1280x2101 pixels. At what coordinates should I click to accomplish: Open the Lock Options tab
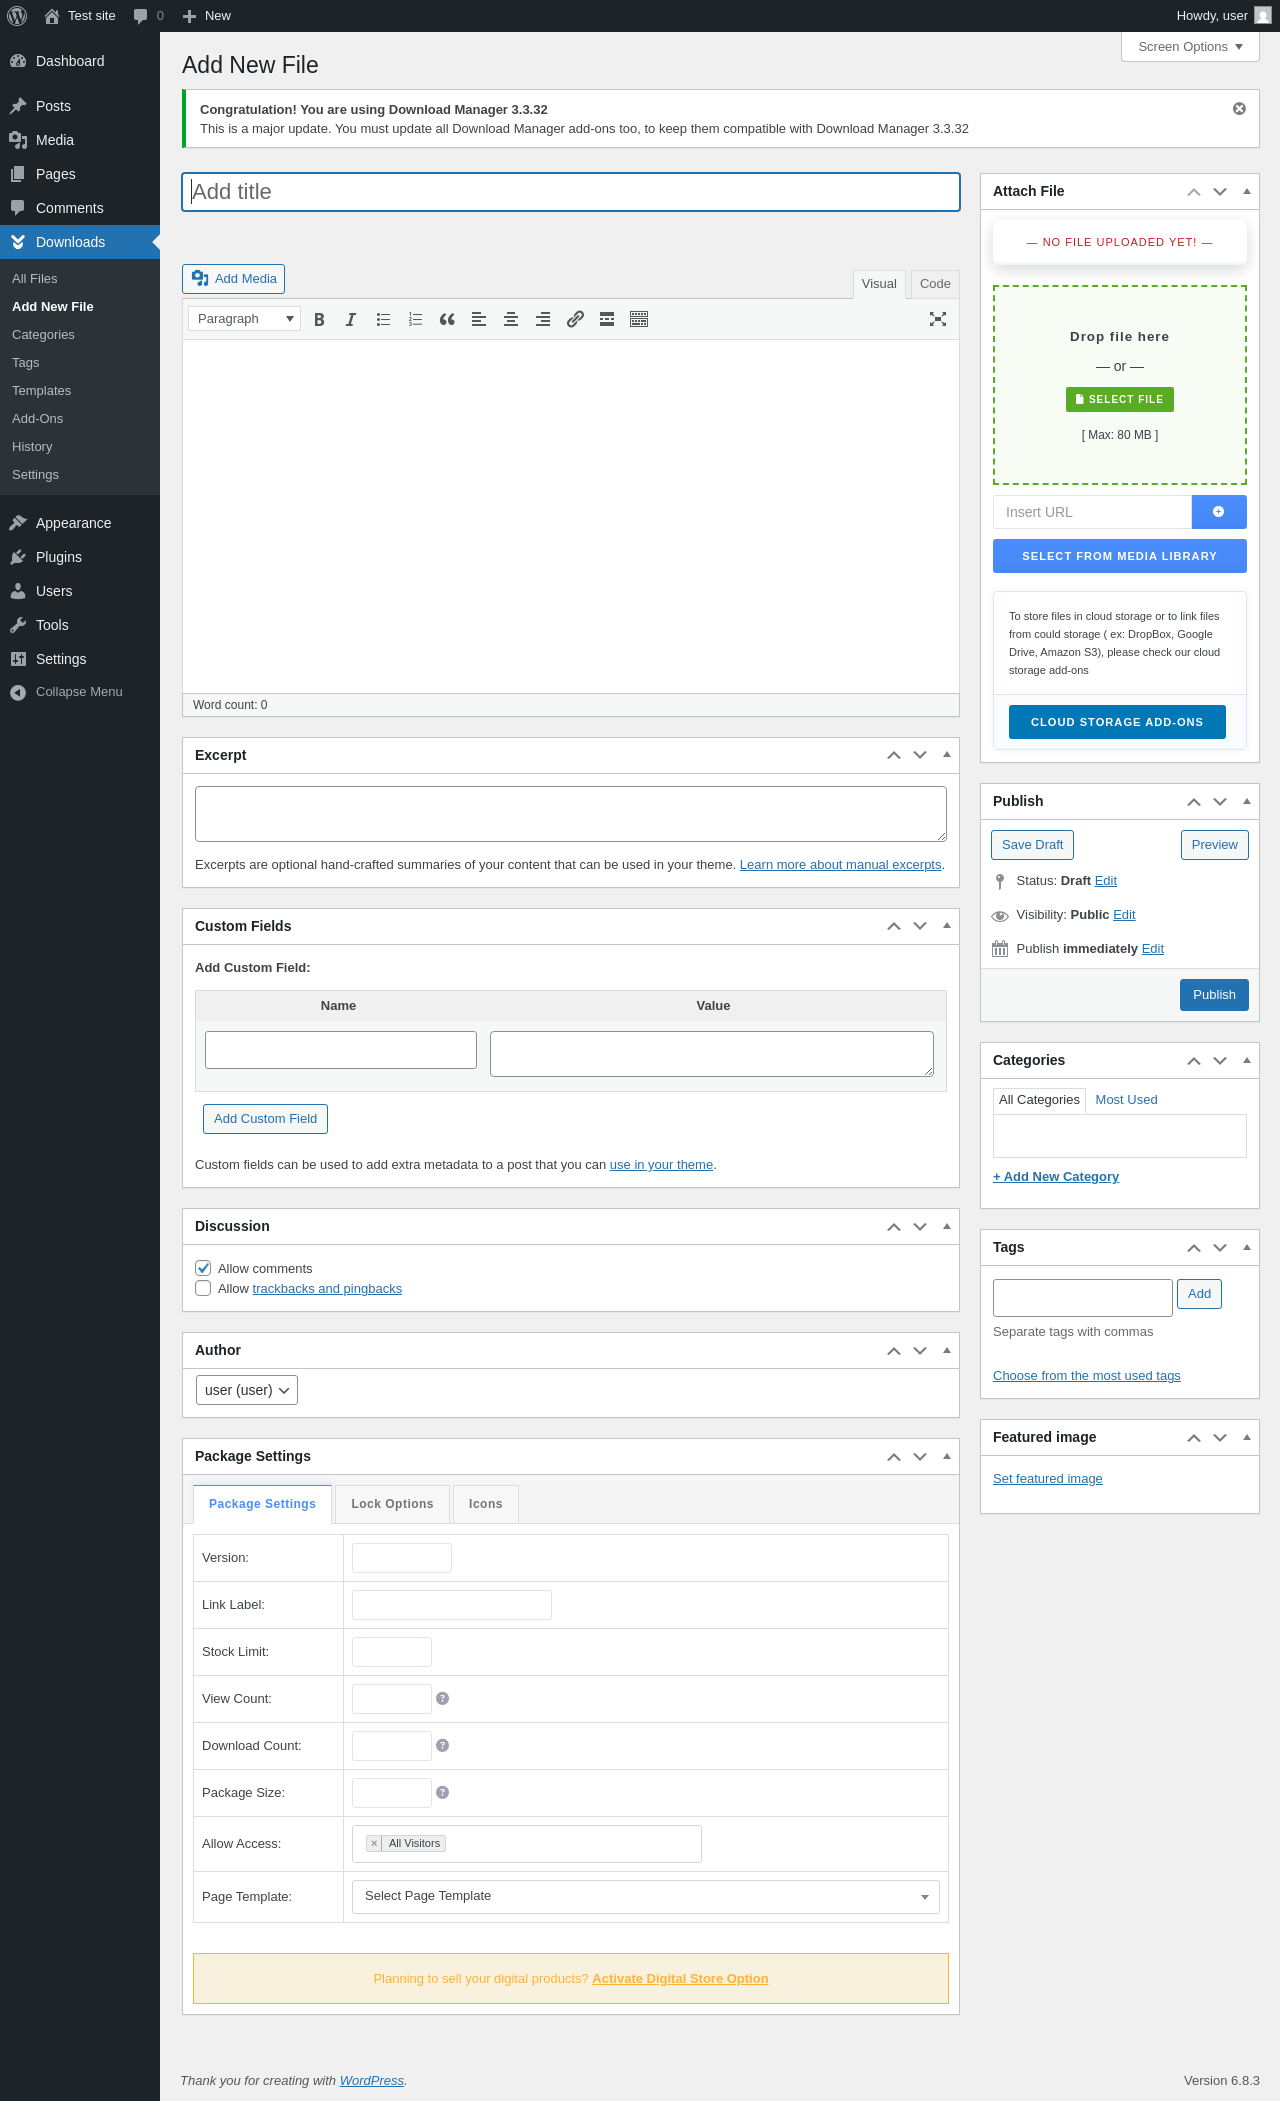392,1504
